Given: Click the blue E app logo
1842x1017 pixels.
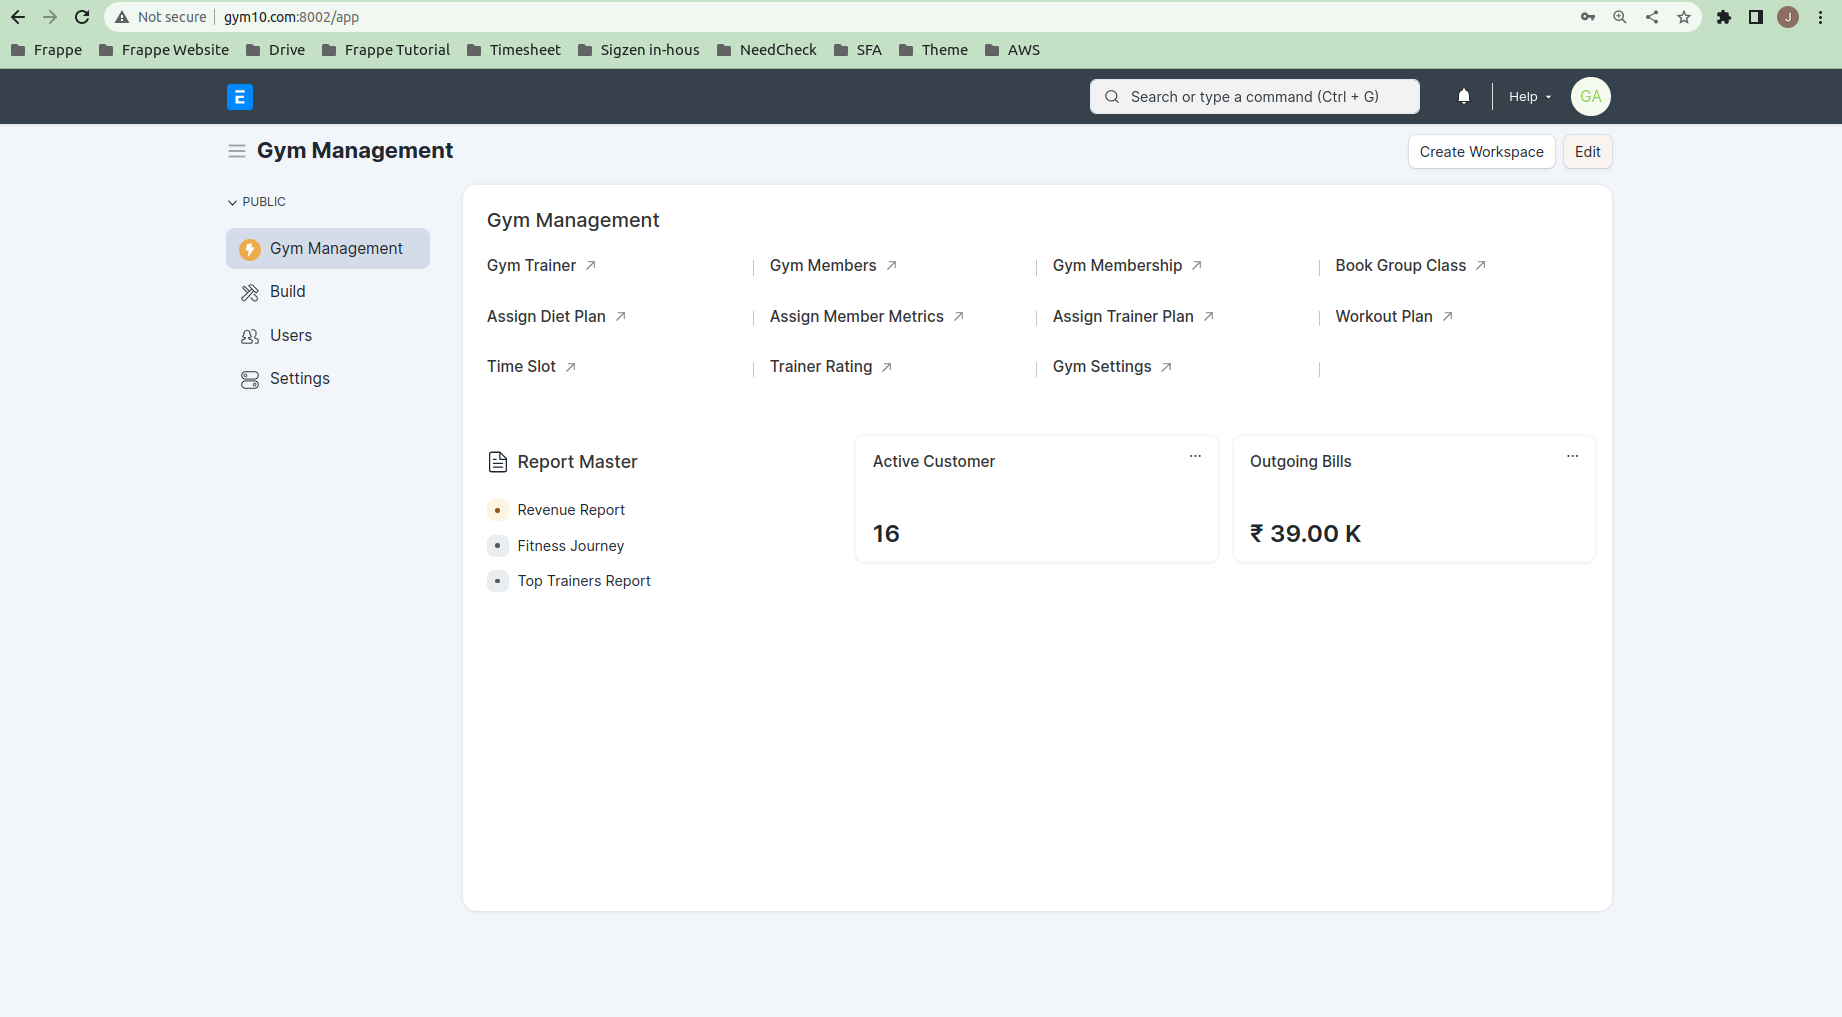Looking at the screenshot, I should click(x=240, y=97).
